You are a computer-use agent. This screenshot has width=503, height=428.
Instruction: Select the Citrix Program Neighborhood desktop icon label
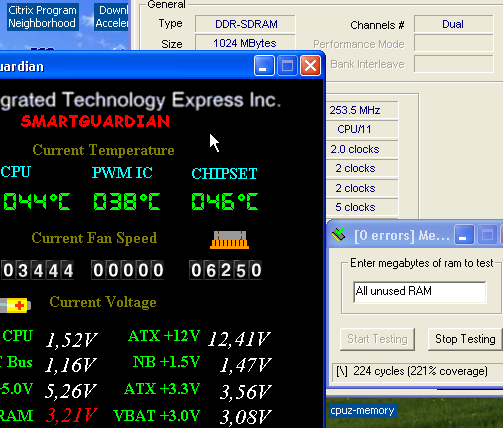(42, 17)
